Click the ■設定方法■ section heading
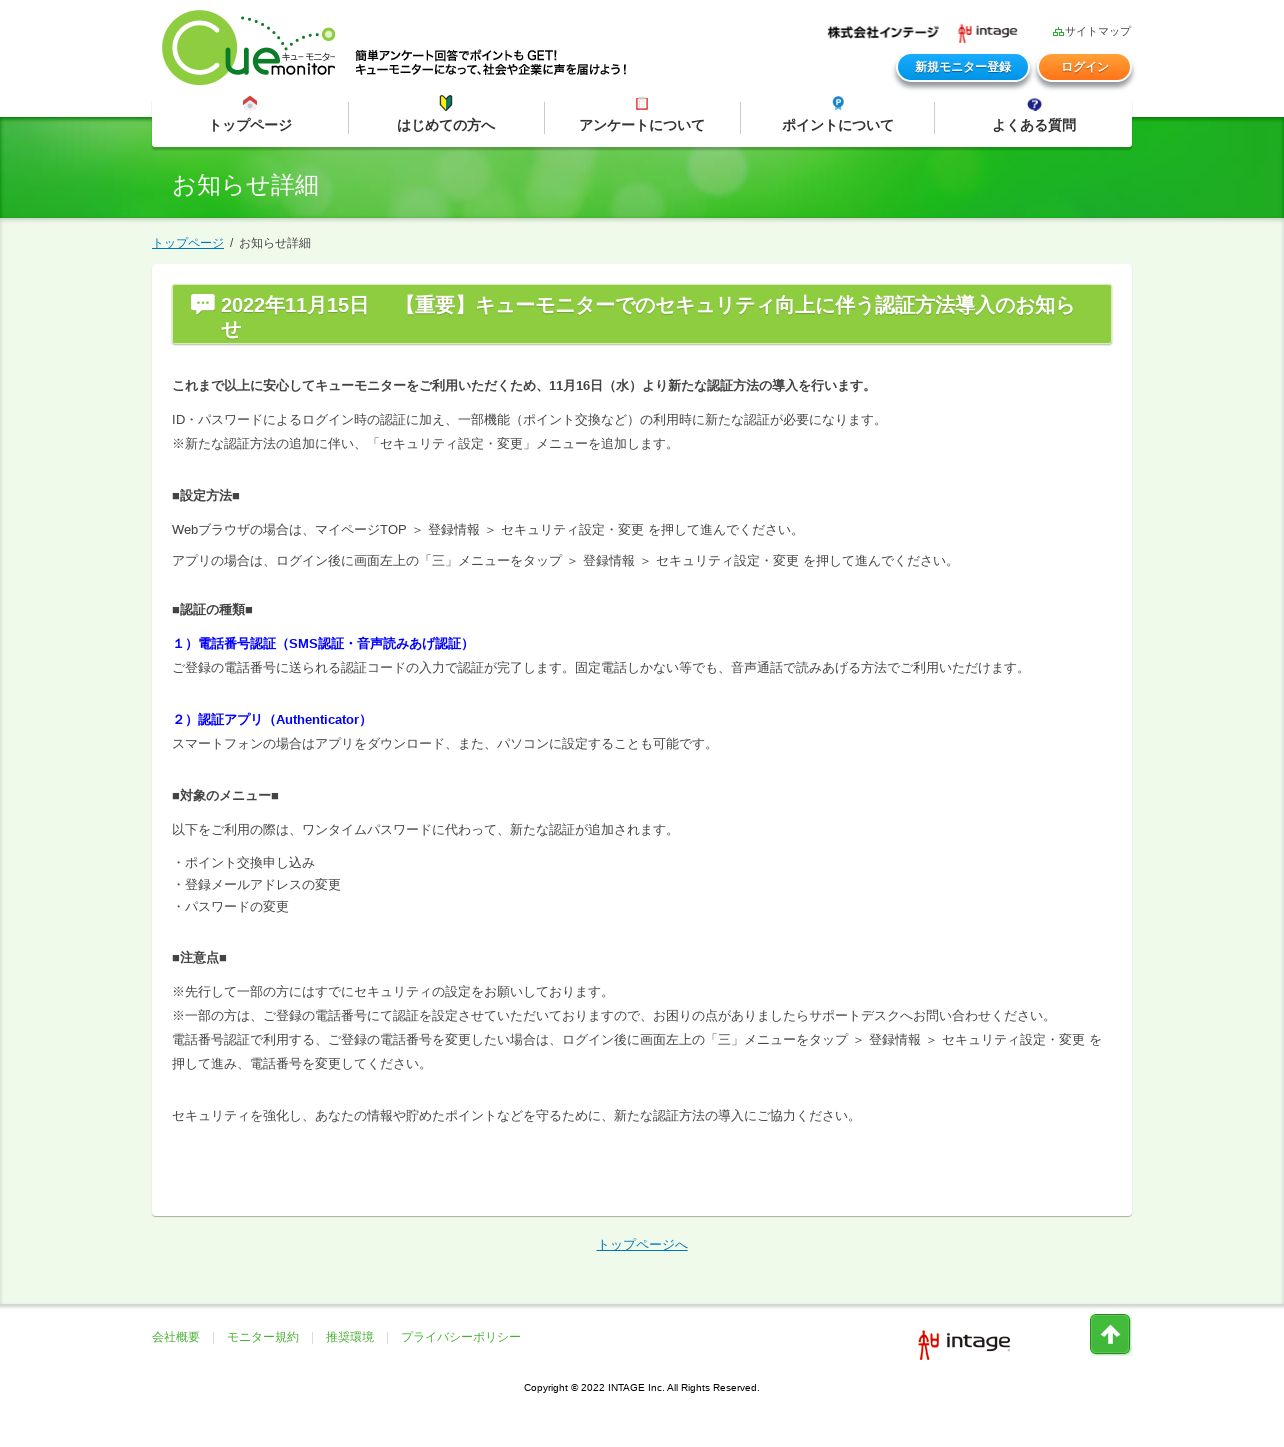 206,496
